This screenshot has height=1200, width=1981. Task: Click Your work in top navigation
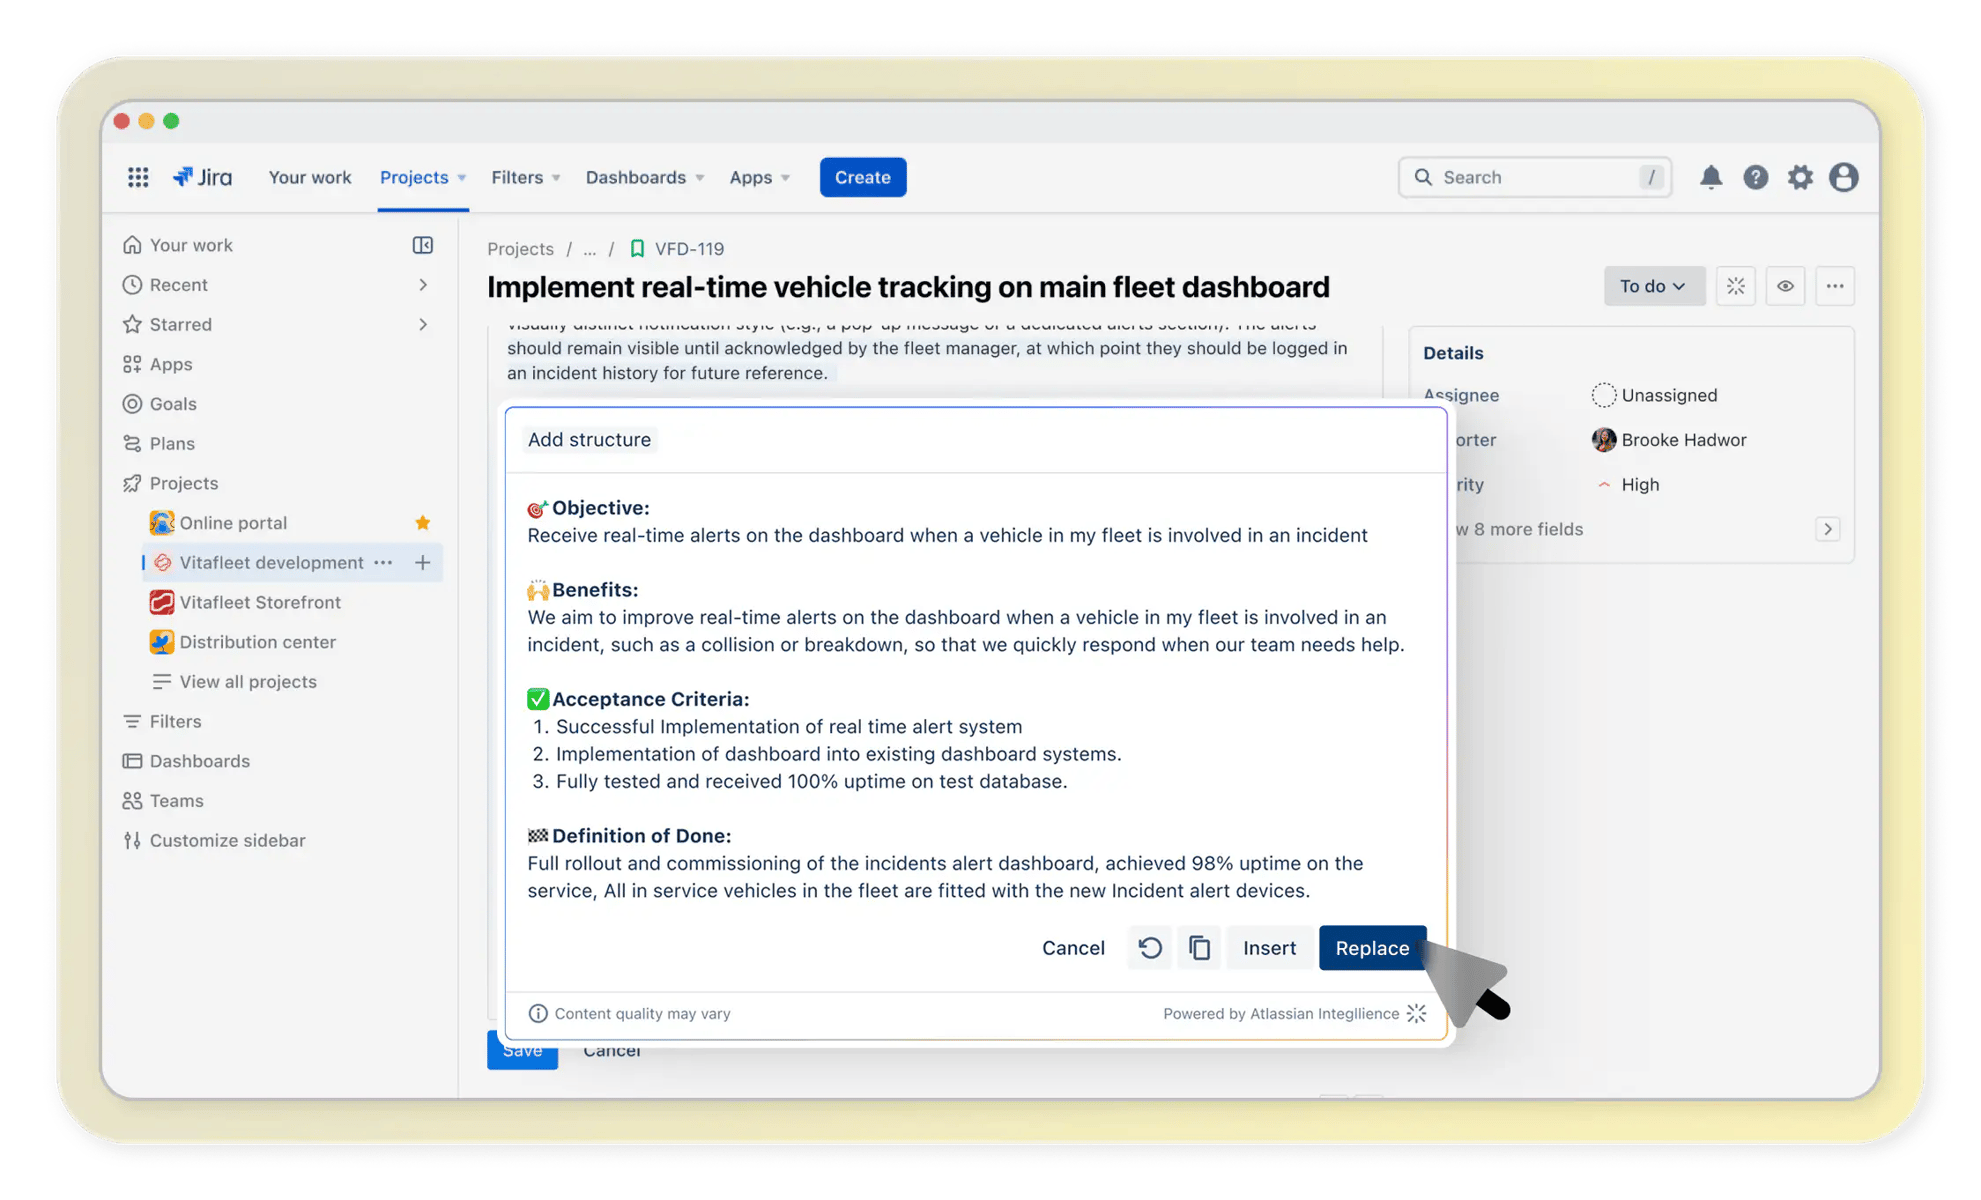click(x=310, y=177)
